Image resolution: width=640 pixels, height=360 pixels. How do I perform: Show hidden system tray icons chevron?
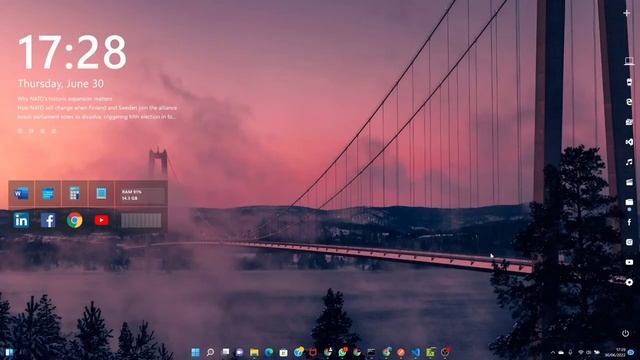[x=553, y=352]
